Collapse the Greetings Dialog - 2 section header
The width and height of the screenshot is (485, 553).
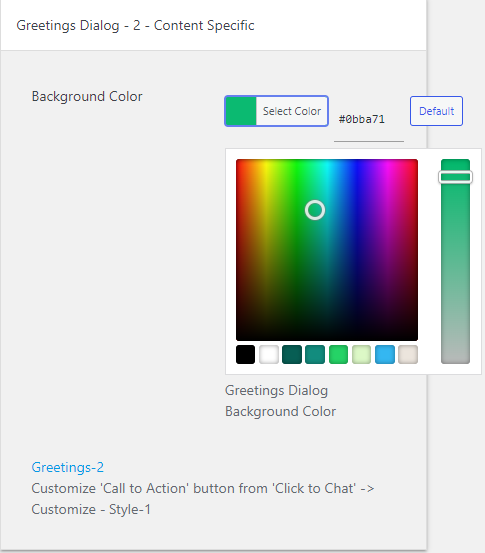coord(213,25)
